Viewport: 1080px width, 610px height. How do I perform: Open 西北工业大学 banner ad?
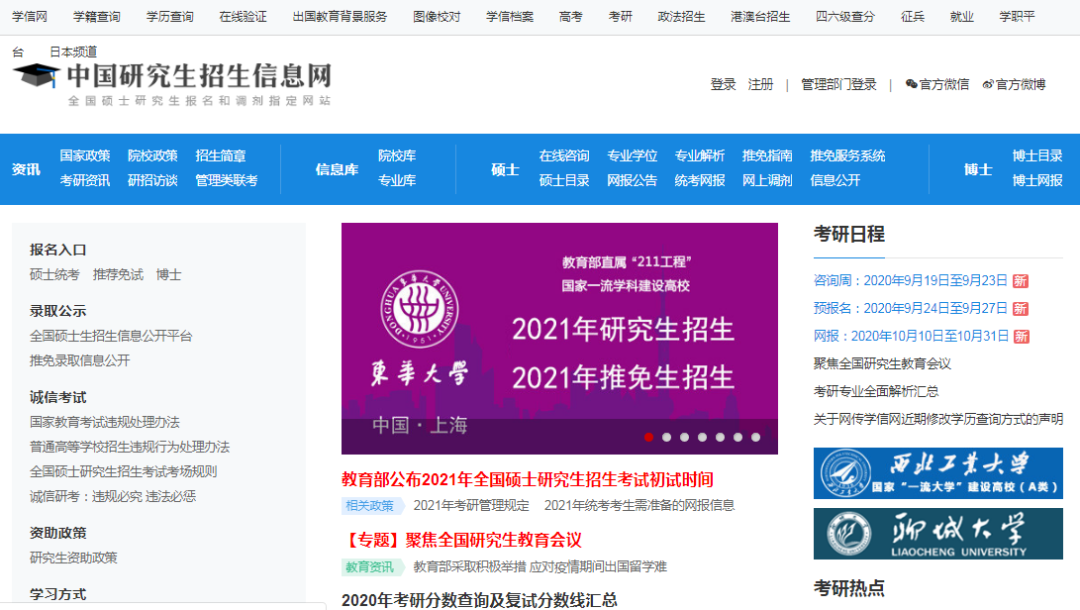click(938, 473)
